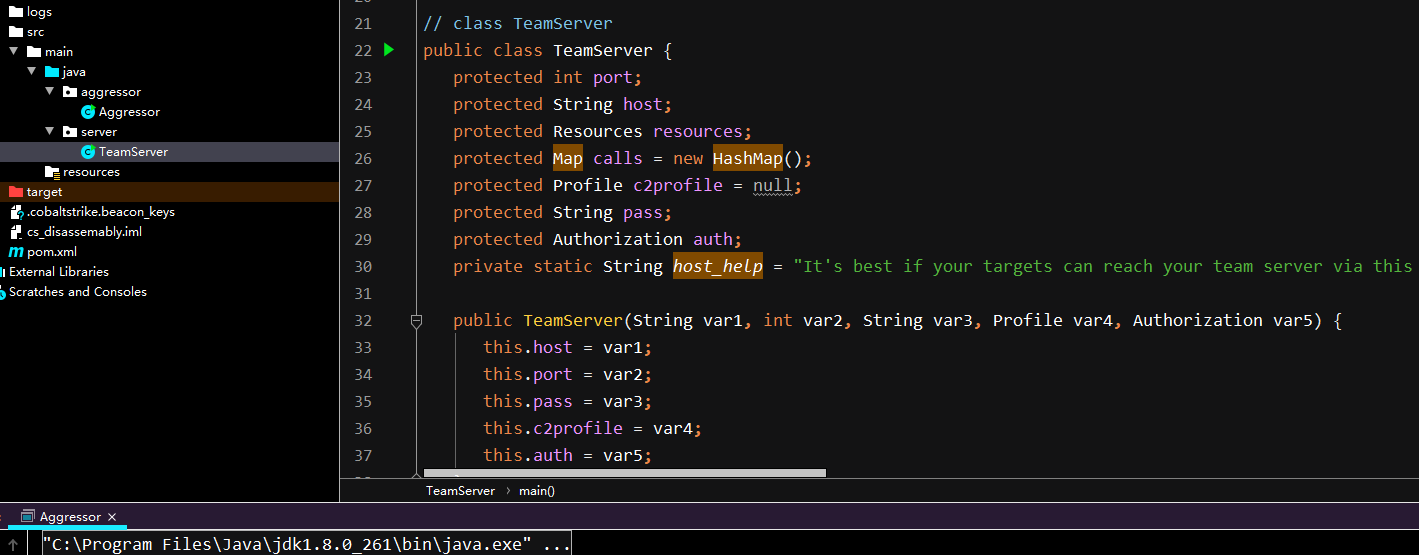Collapse the main folder in the tree
Screen dimensions: 1419x555
coord(14,52)
